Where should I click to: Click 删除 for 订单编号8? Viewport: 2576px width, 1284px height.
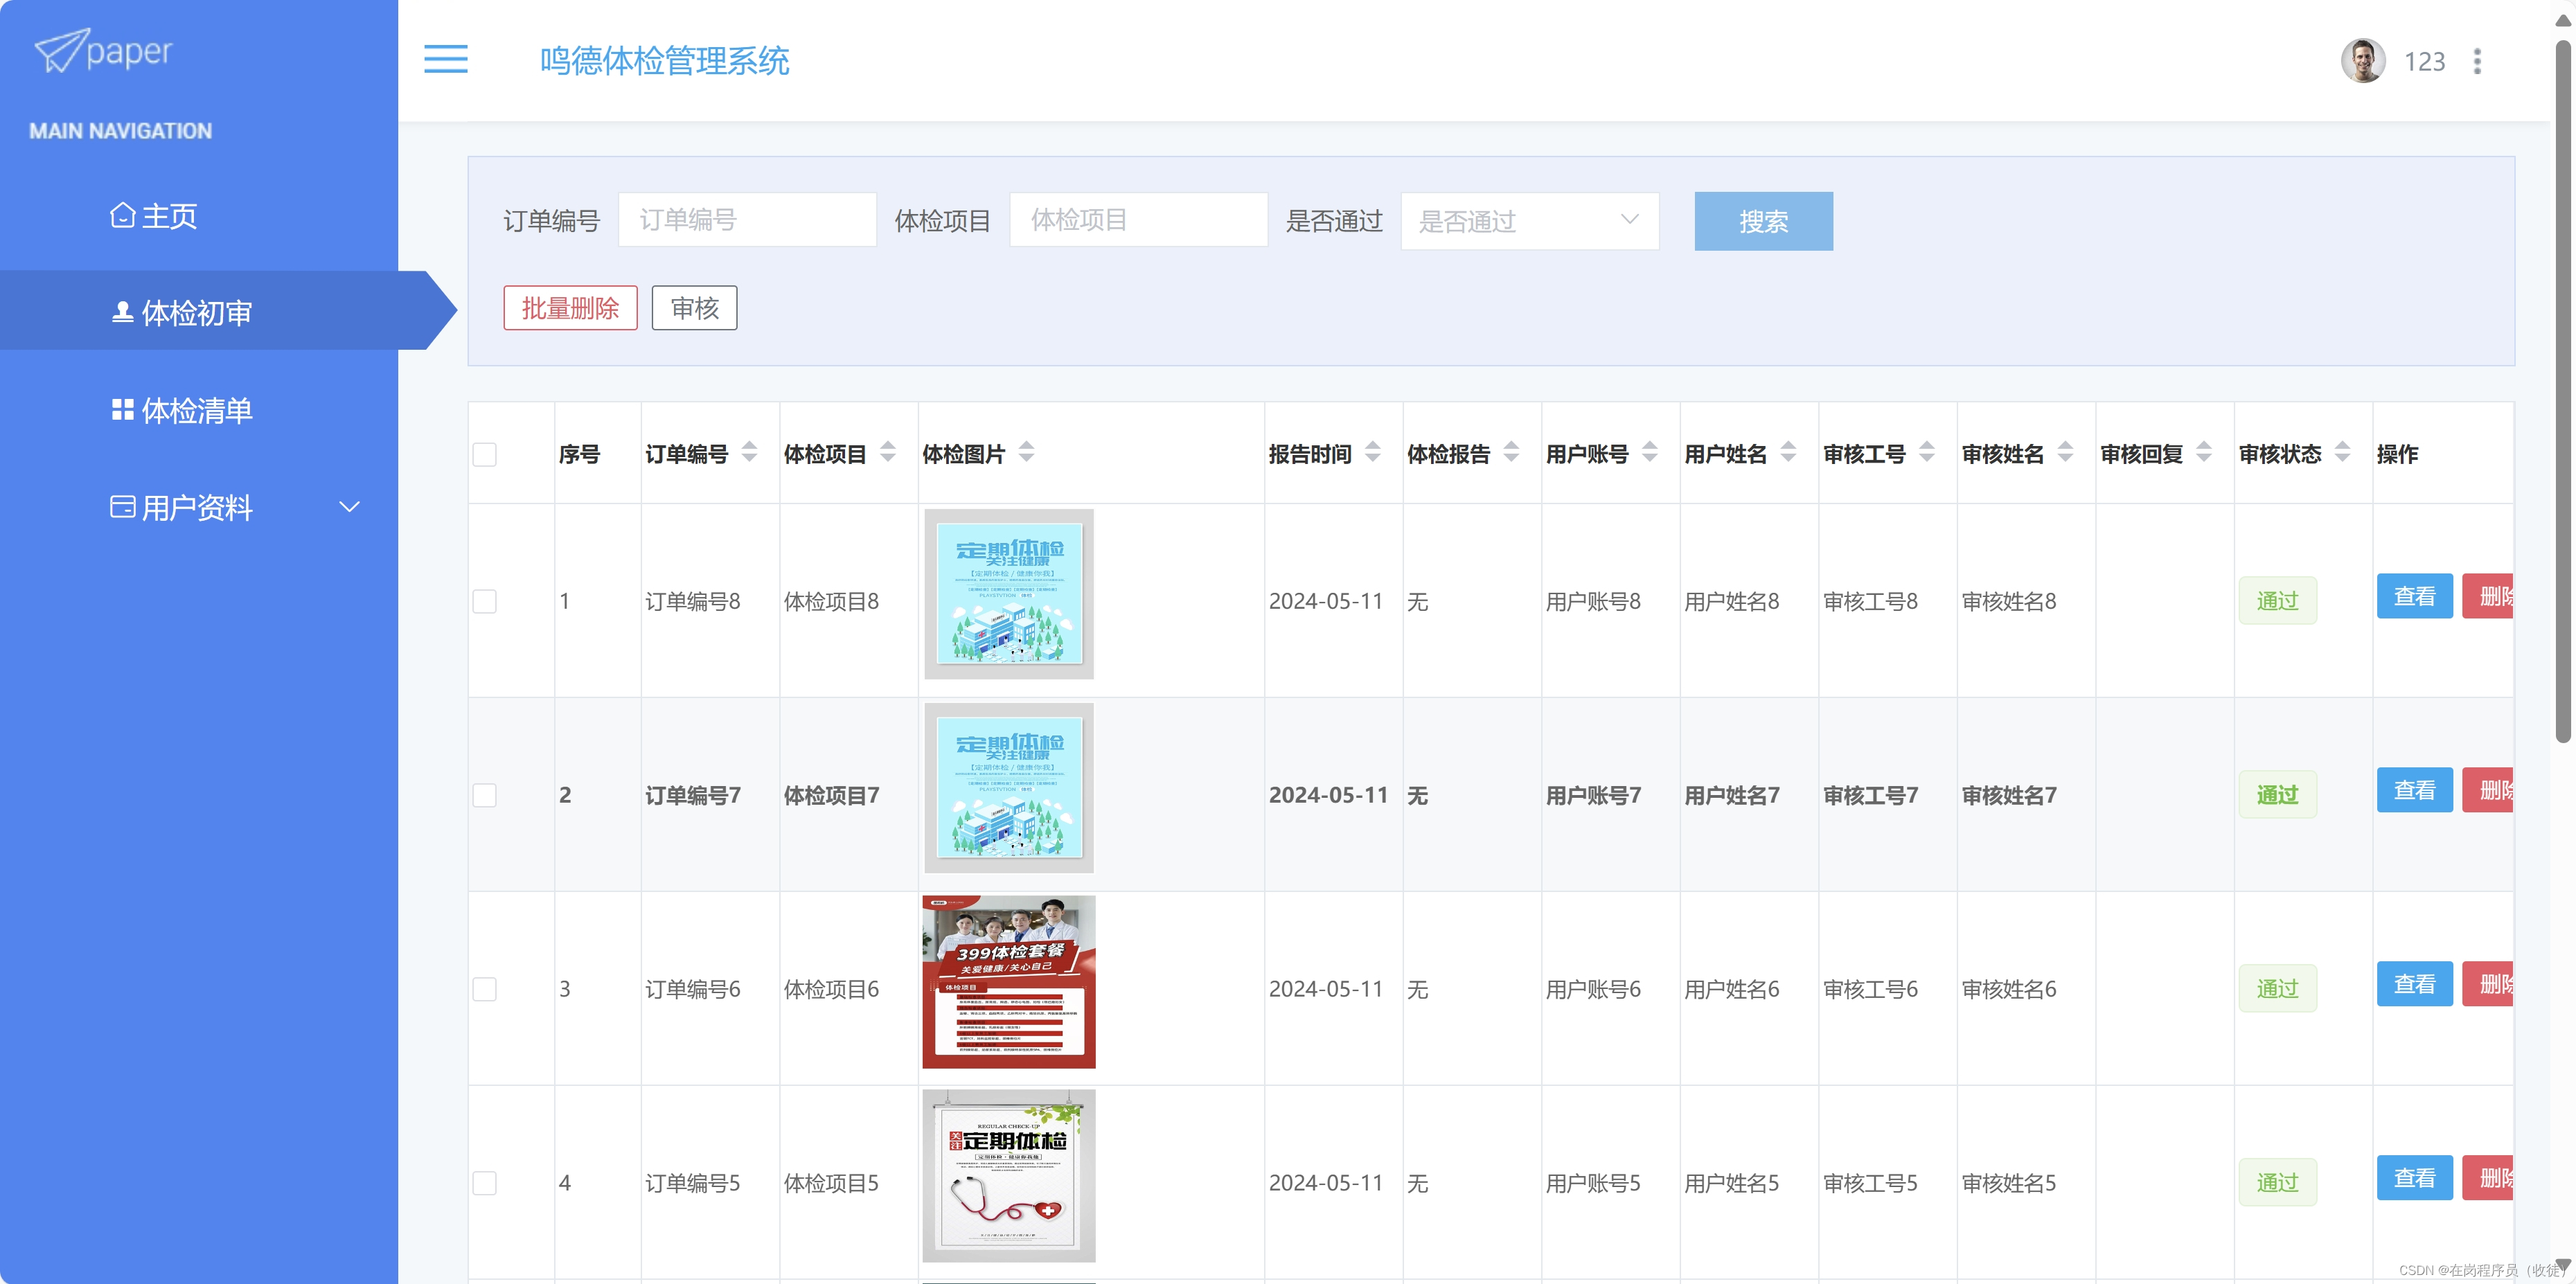[2488, 596]
